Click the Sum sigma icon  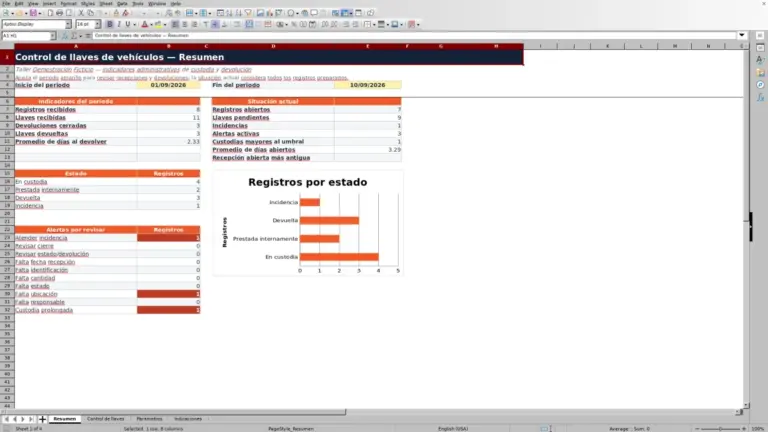pos(74,36)
